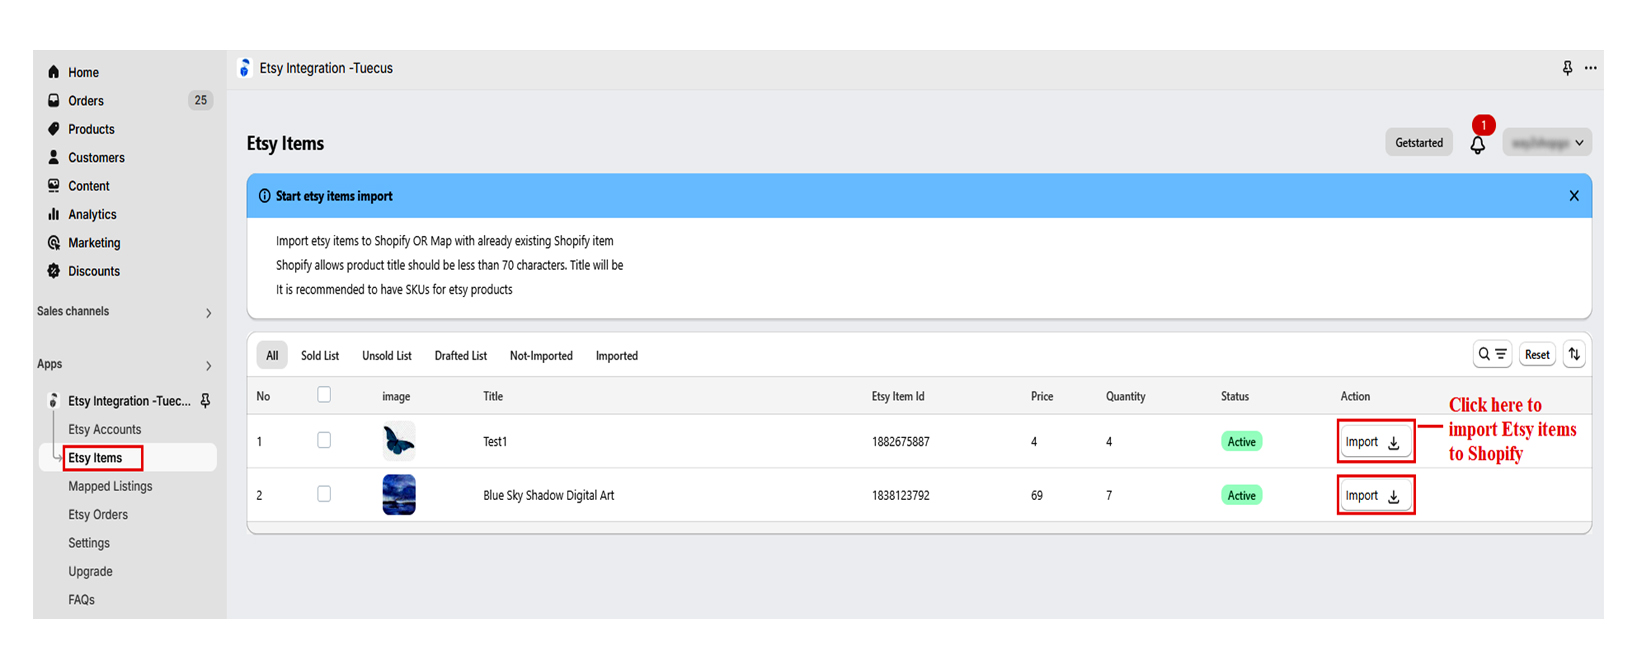Viewport: 1647px width, 655px height.
Task: Expand the Apps section
Action: click(x=209, y=366)
